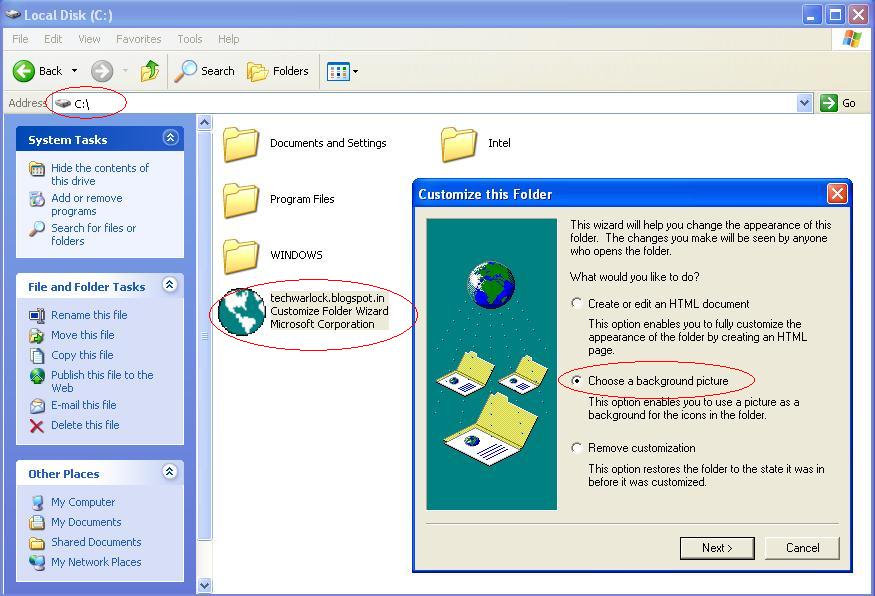
Task: Open the Favorites menu
Action: (x=138, y=39)
